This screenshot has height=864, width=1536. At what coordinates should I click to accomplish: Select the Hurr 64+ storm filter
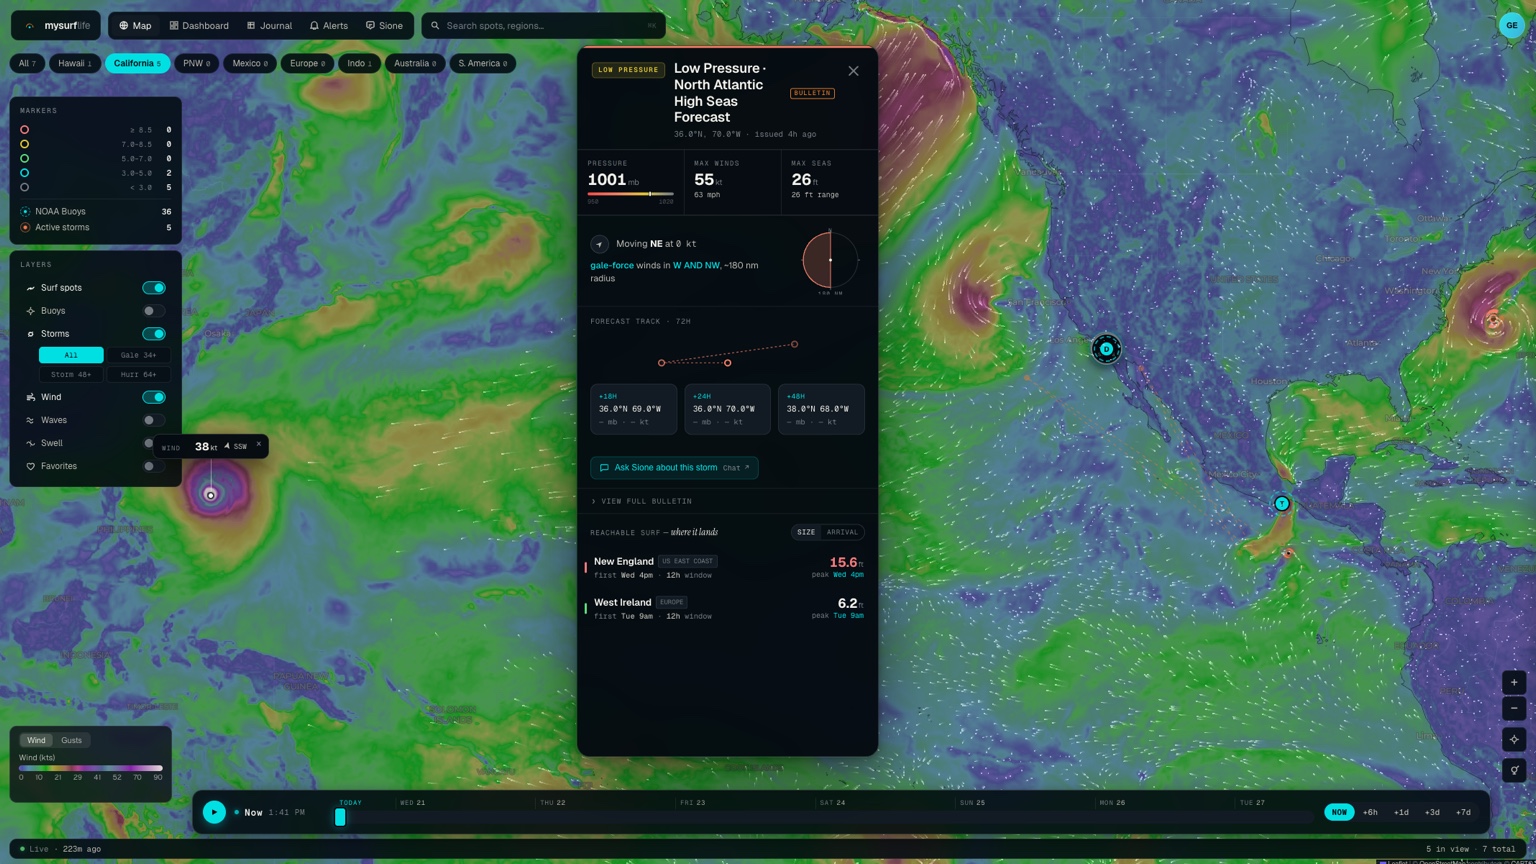(x=138, y=374)
